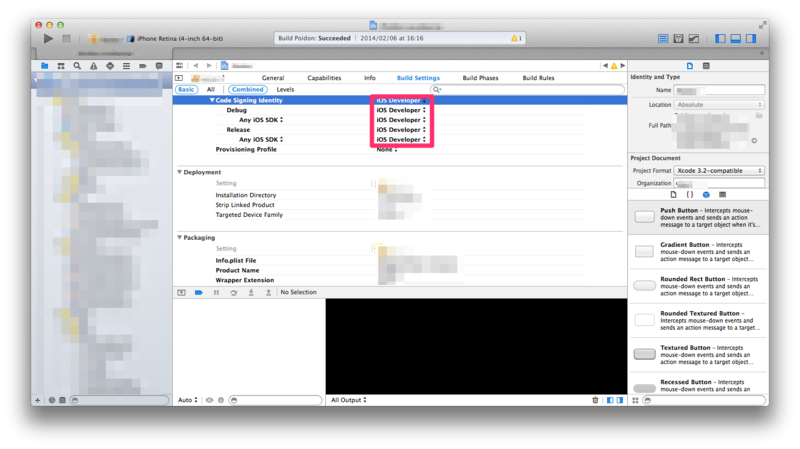800x449 pixels.
Task: Select the All settings filter
Action: tap(211, 89)
